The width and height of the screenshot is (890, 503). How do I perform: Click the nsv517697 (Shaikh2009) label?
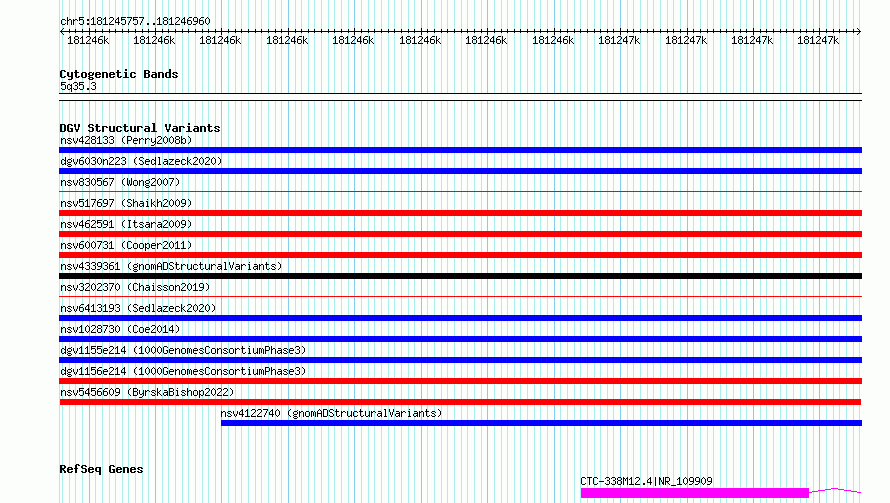126,203
